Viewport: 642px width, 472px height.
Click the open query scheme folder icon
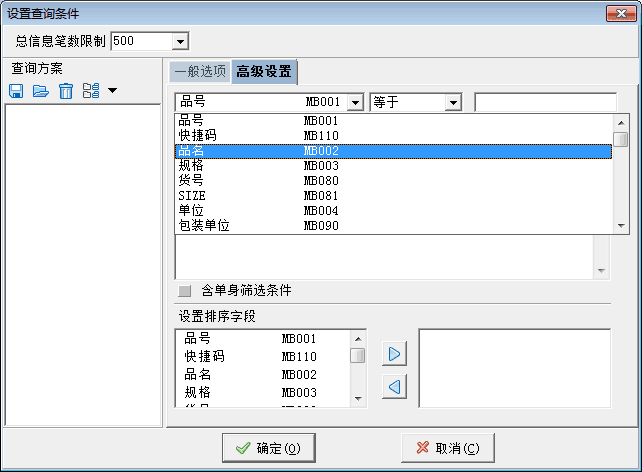(41, 91)
